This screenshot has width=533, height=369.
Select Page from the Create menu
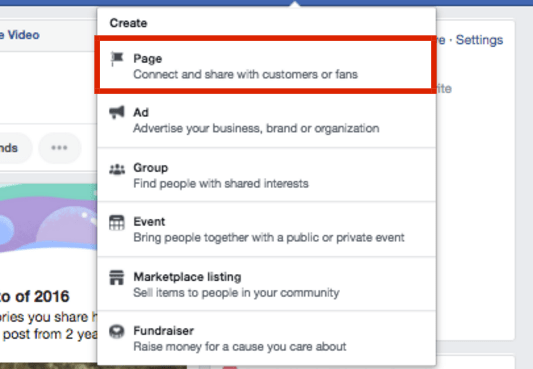[266, 66]
